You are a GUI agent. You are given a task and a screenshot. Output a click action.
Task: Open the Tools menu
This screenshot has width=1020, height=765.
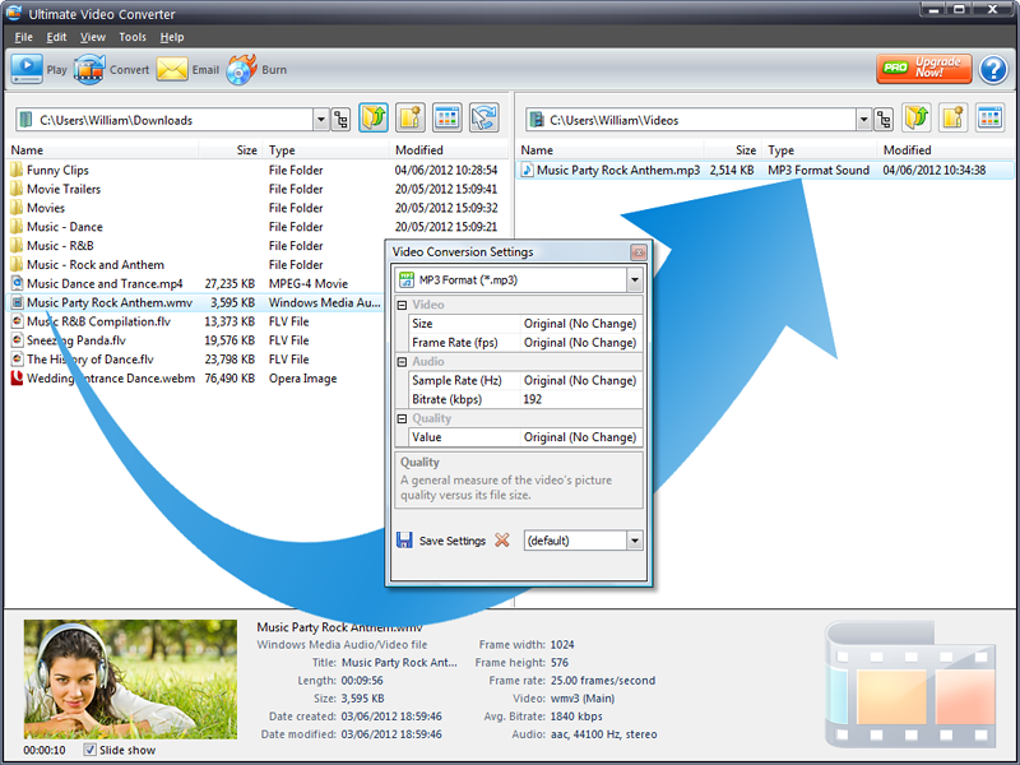[x=132, y=37]
